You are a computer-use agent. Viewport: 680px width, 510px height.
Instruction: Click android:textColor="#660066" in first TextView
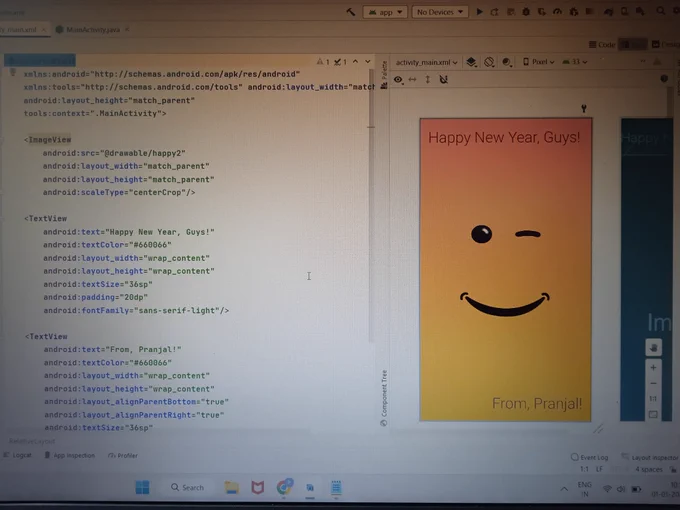pos(107,245)
